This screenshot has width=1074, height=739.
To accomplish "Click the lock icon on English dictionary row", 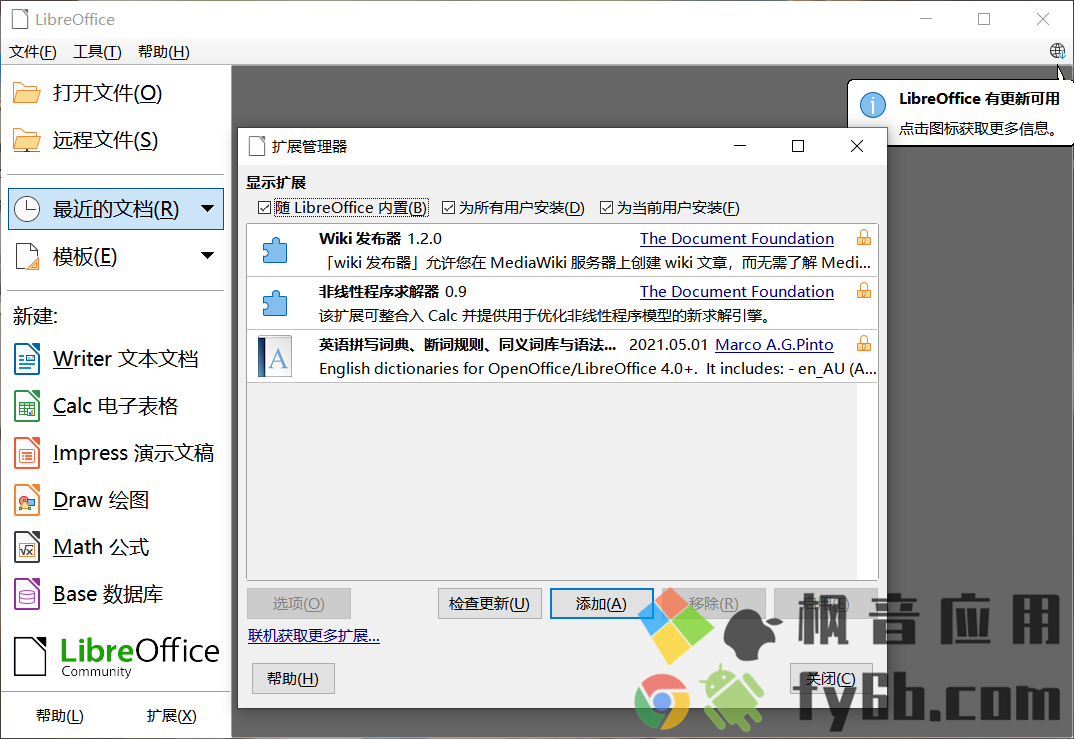I will pos(864,343).
